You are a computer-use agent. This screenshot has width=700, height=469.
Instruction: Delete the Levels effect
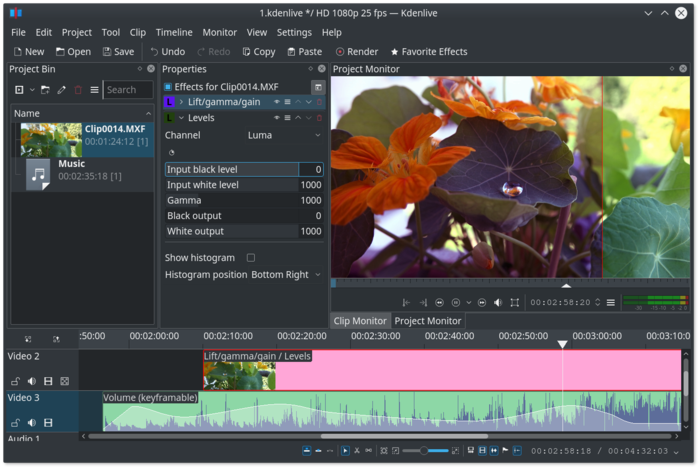[320, 118]
